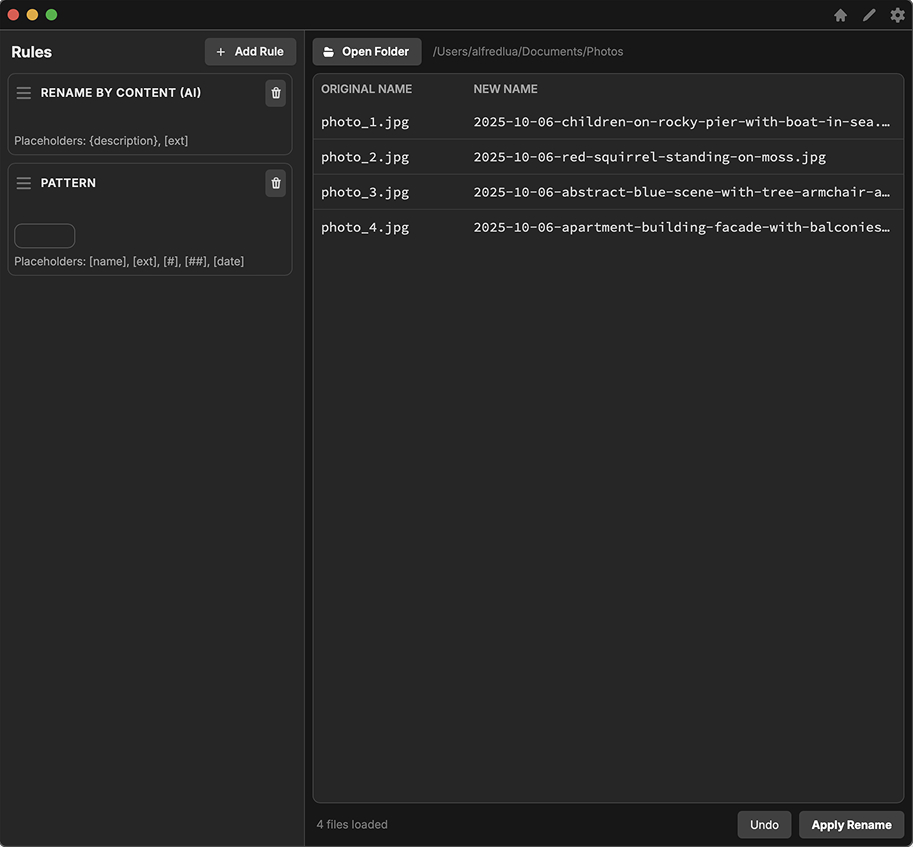Click the Pattern rule drag handle
Image resolution: width=913 pixels, height=847 pixels.
tap(24, 183)
